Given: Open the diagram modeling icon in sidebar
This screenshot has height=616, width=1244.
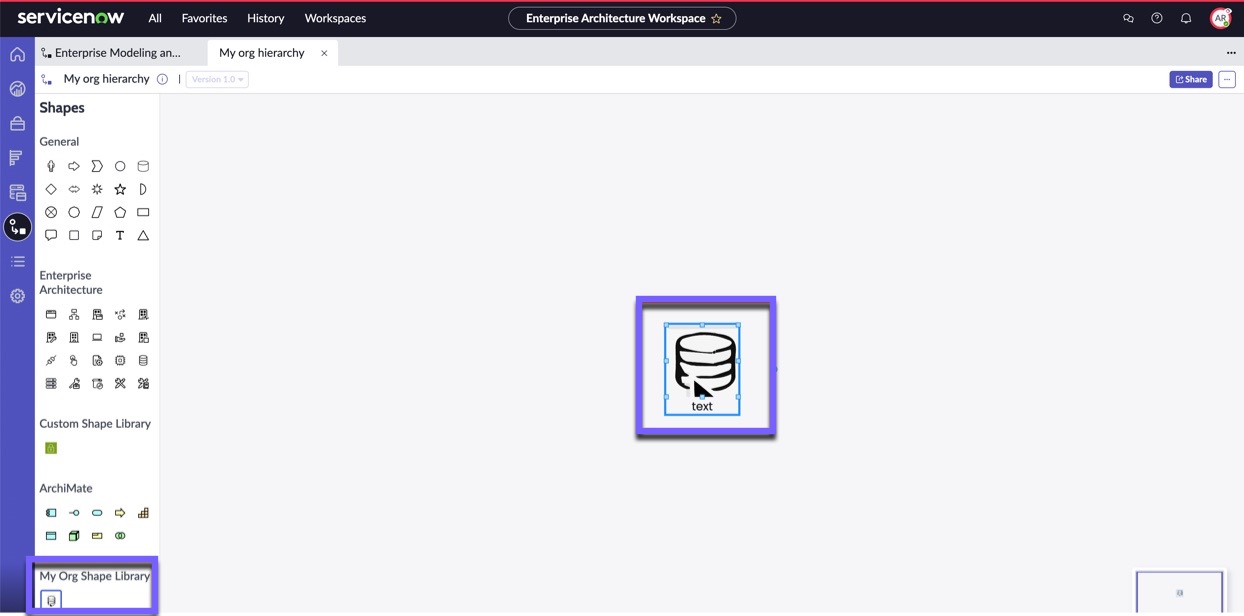Looking at the screenshot, I should [17, 227].
